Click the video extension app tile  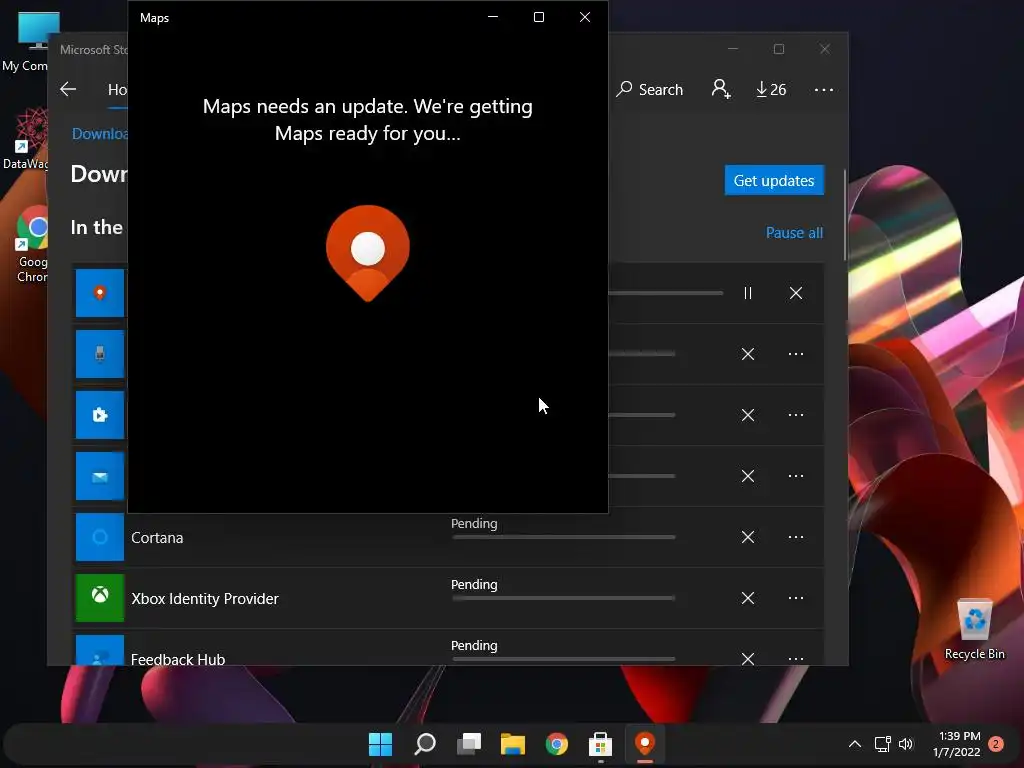(100, 415)
